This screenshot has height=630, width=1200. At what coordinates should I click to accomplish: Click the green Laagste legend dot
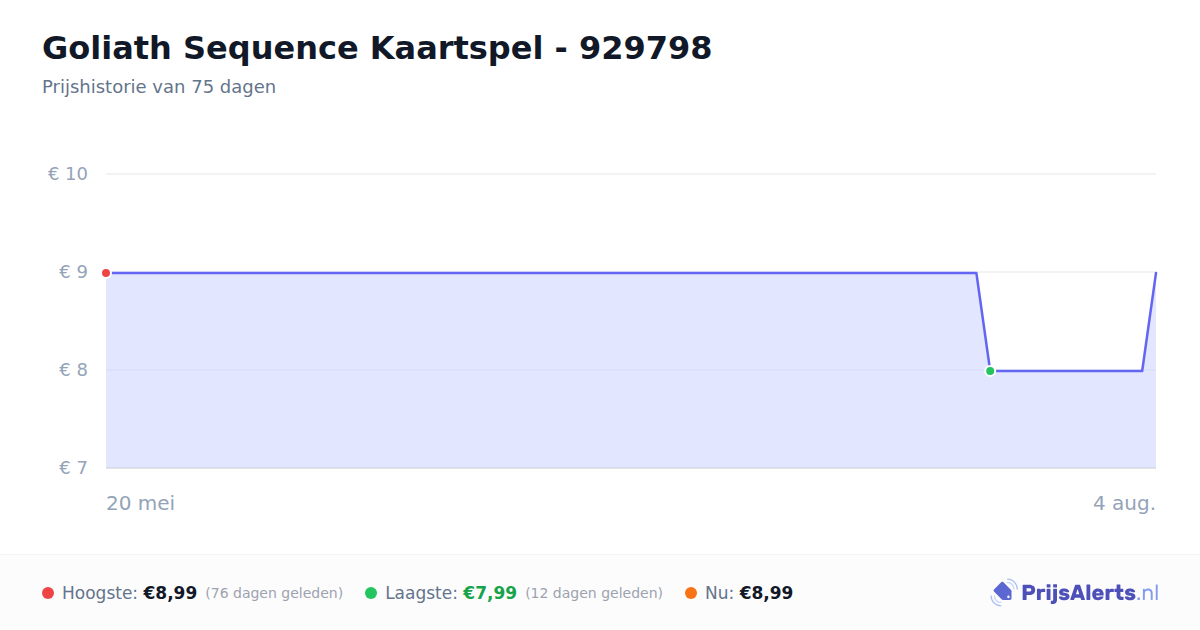[x=371, y=593]
